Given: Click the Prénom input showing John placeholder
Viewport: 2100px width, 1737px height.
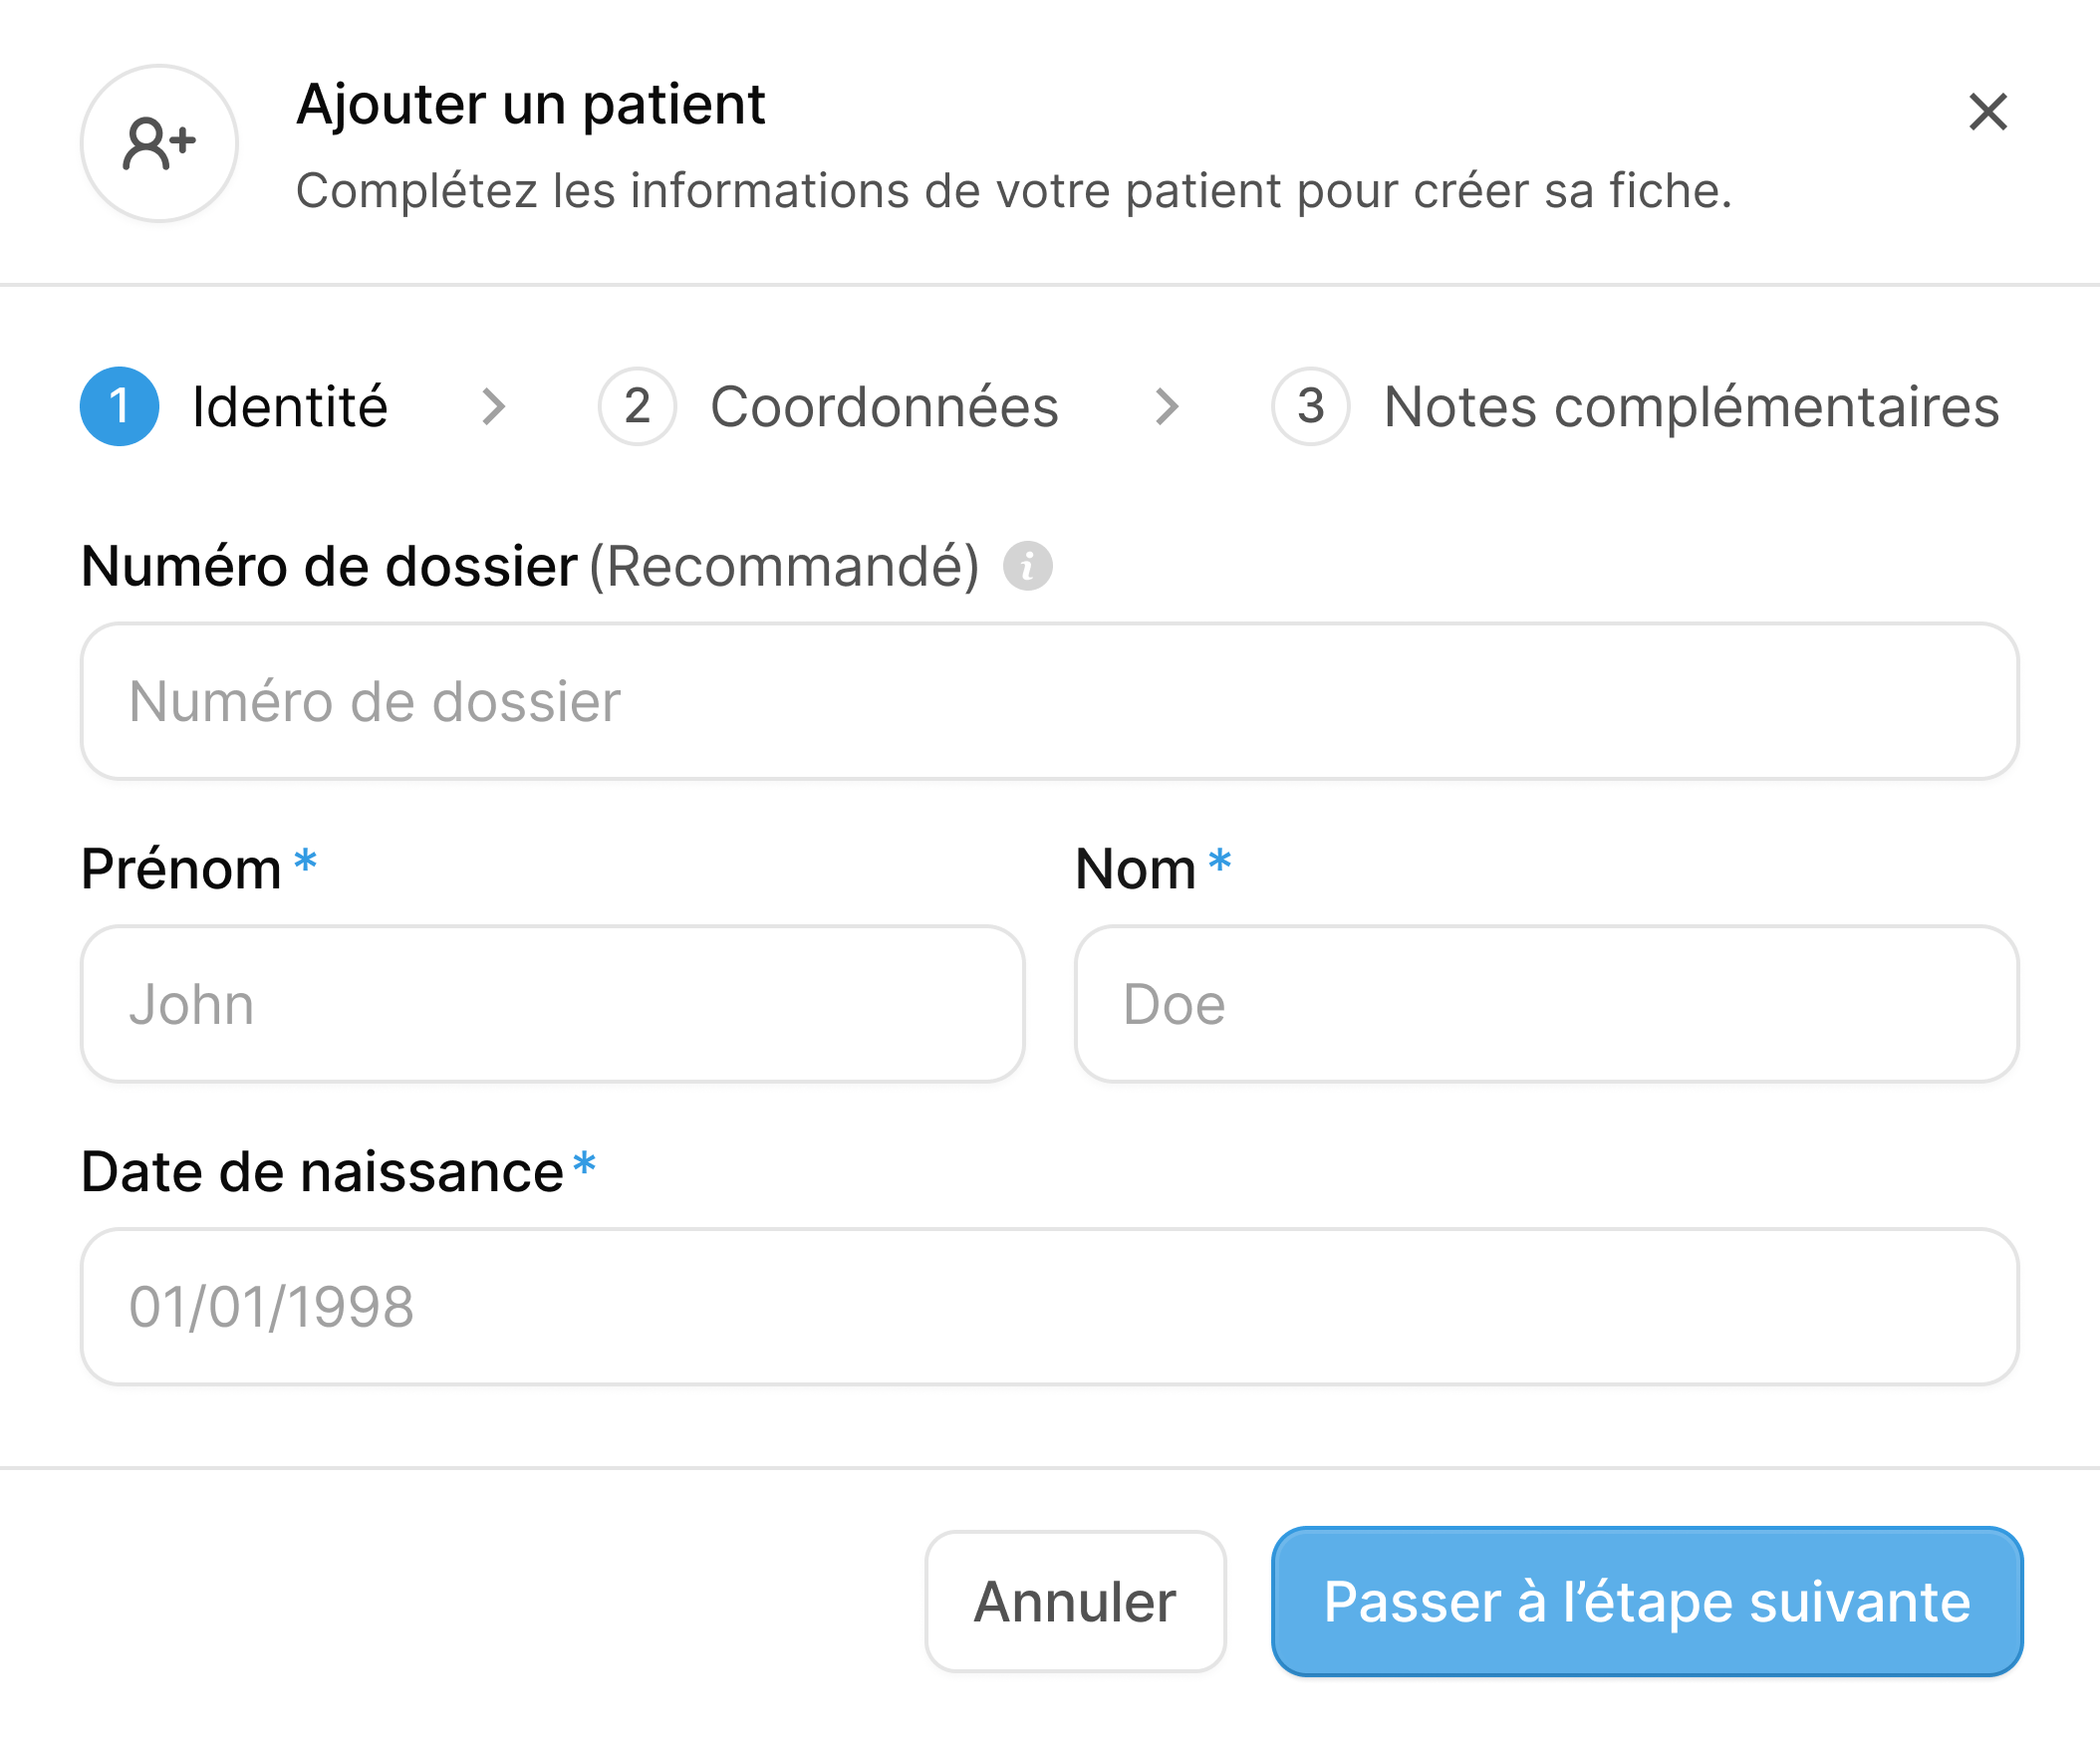Looking at the screenshot, I should pyautogui.click(x=554, y=1004).
